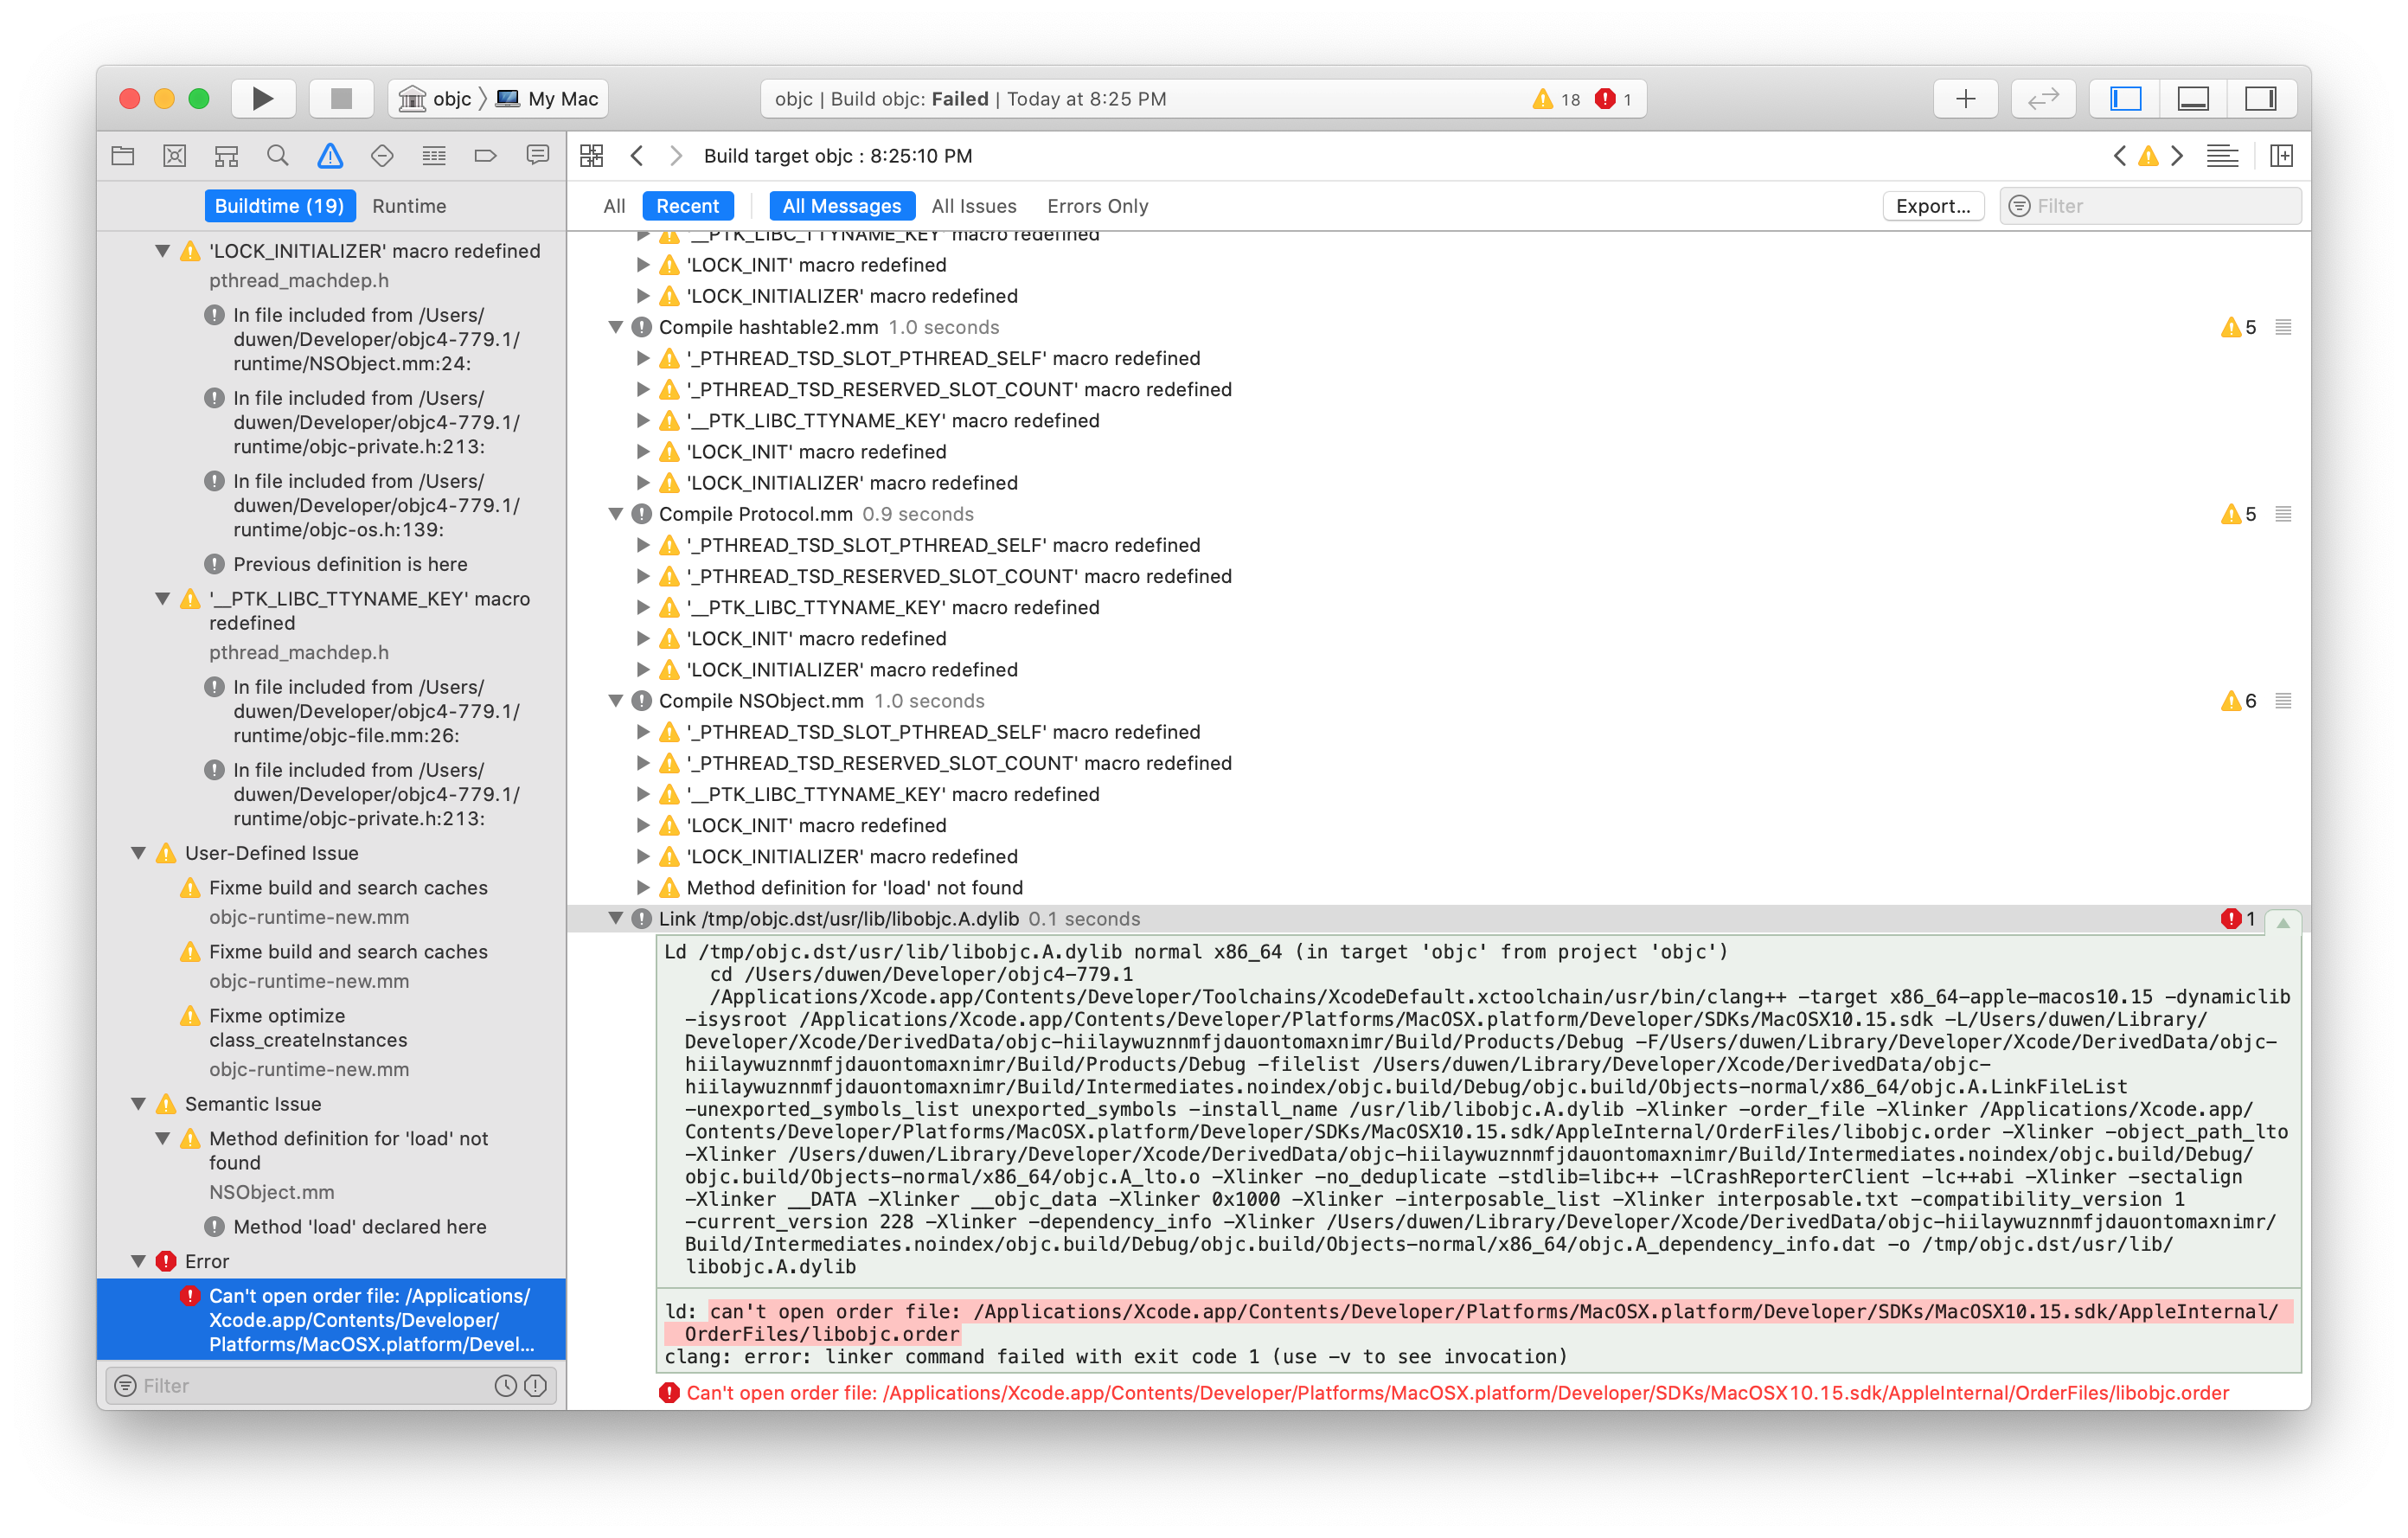
Task: Choose the objc scheme
Action: click(437, 98)
